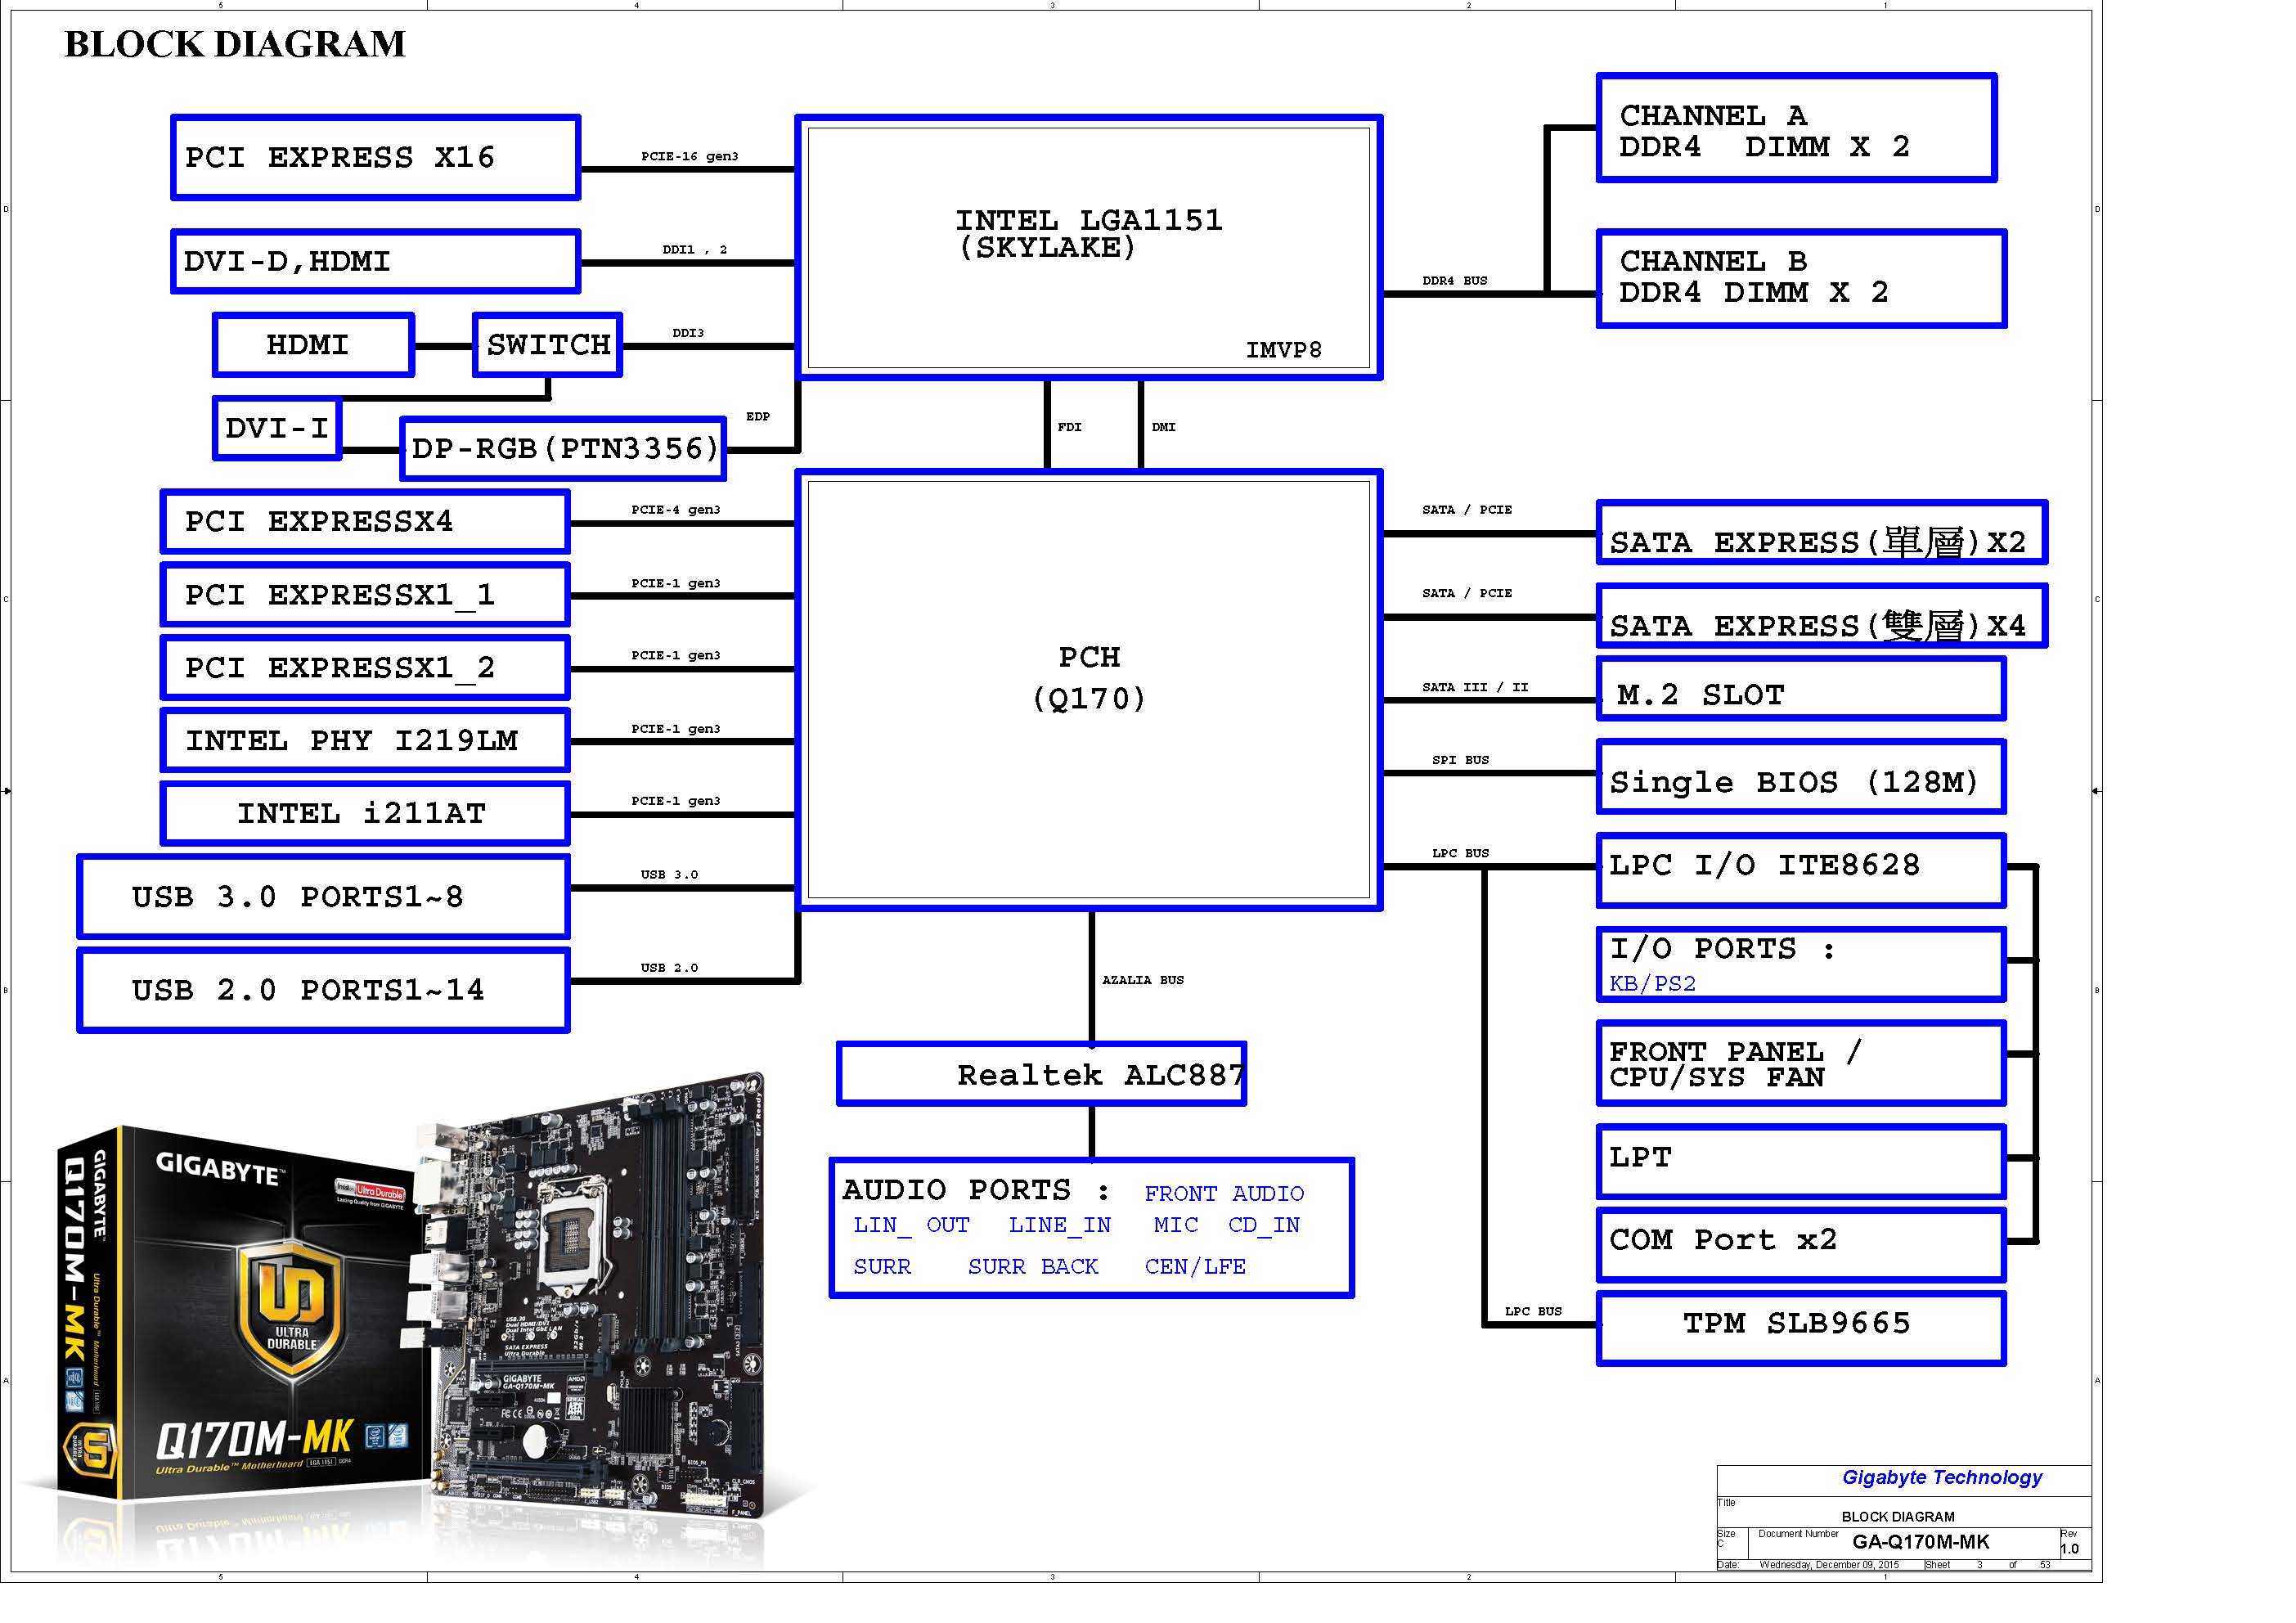Click the LPT block

[x=1801, y=1161]
